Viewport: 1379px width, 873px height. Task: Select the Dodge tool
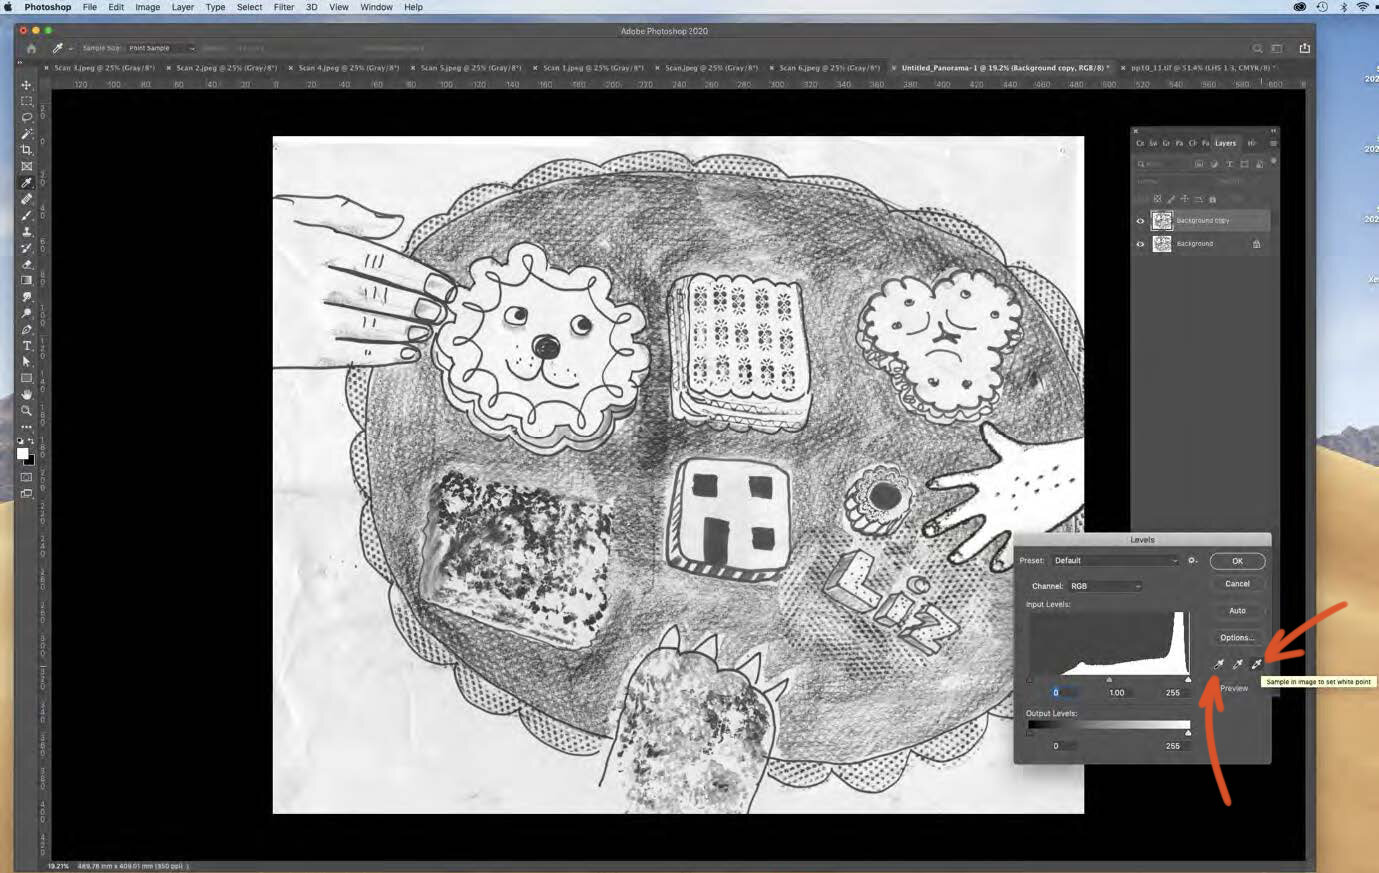coord(27,313)
